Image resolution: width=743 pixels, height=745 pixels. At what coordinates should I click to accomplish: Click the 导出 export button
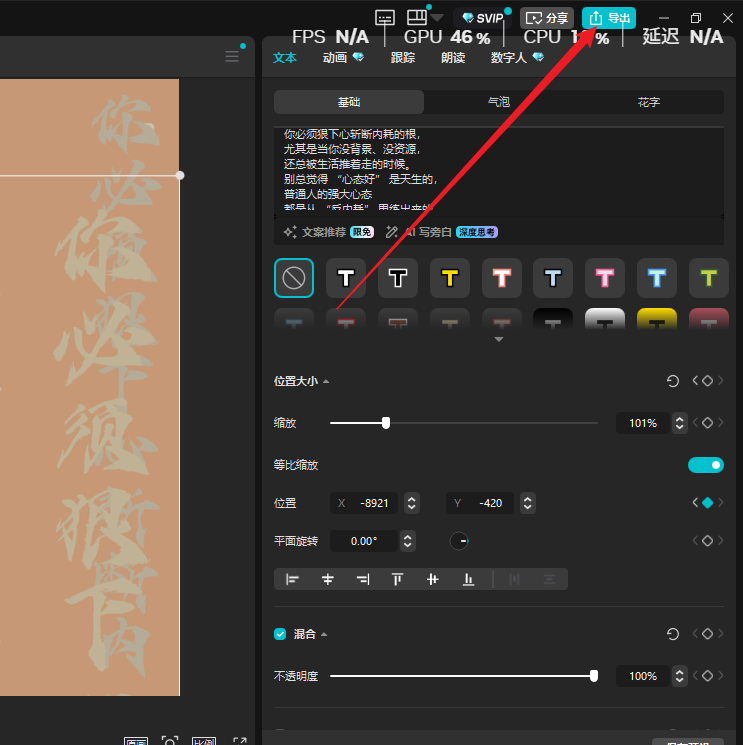click(609, 18)
